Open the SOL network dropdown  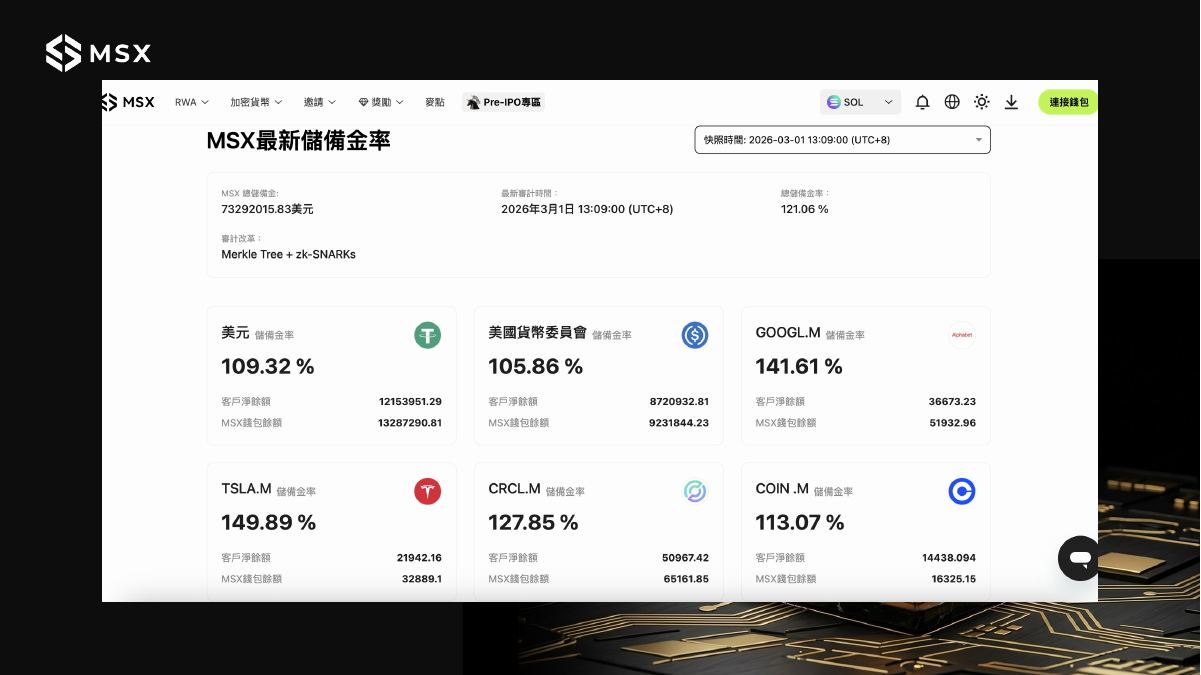pyautogui.click(x=860, y=102)
